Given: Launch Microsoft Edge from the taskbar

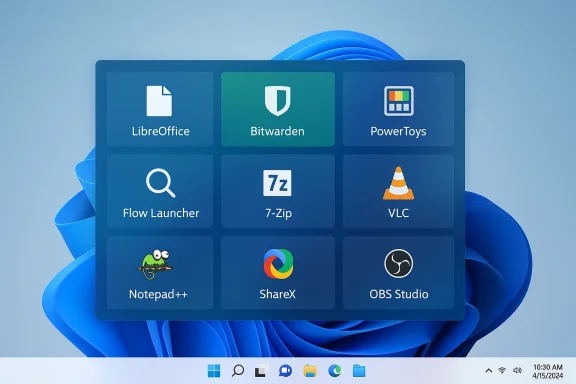Looking at the screenshot, I should tap(334, 371).
